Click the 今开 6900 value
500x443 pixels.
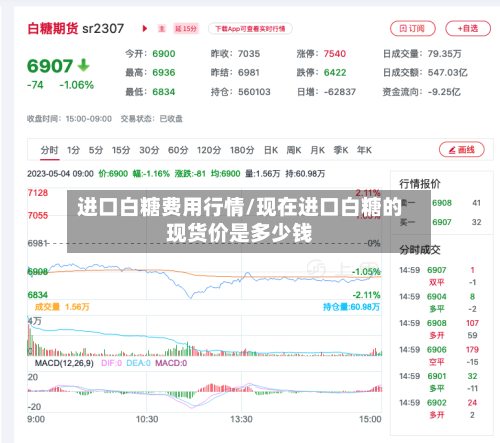click(x=164, y=54)
